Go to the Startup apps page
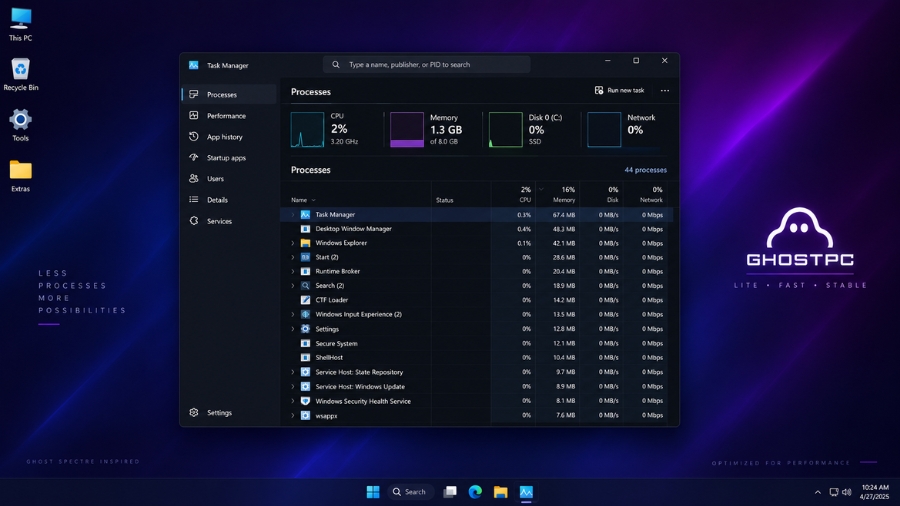Viewport: 900px width, 506px height. [x=230, y=157]
